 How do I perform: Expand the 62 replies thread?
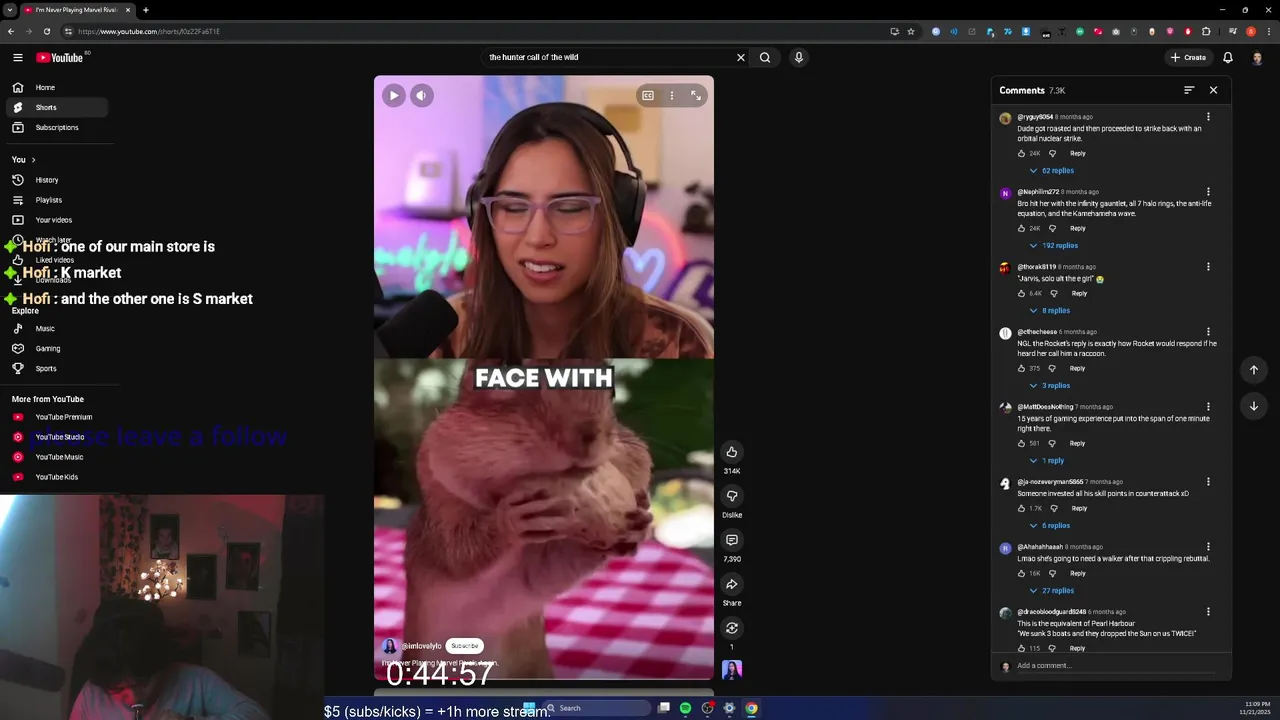tap(1052, 171)
